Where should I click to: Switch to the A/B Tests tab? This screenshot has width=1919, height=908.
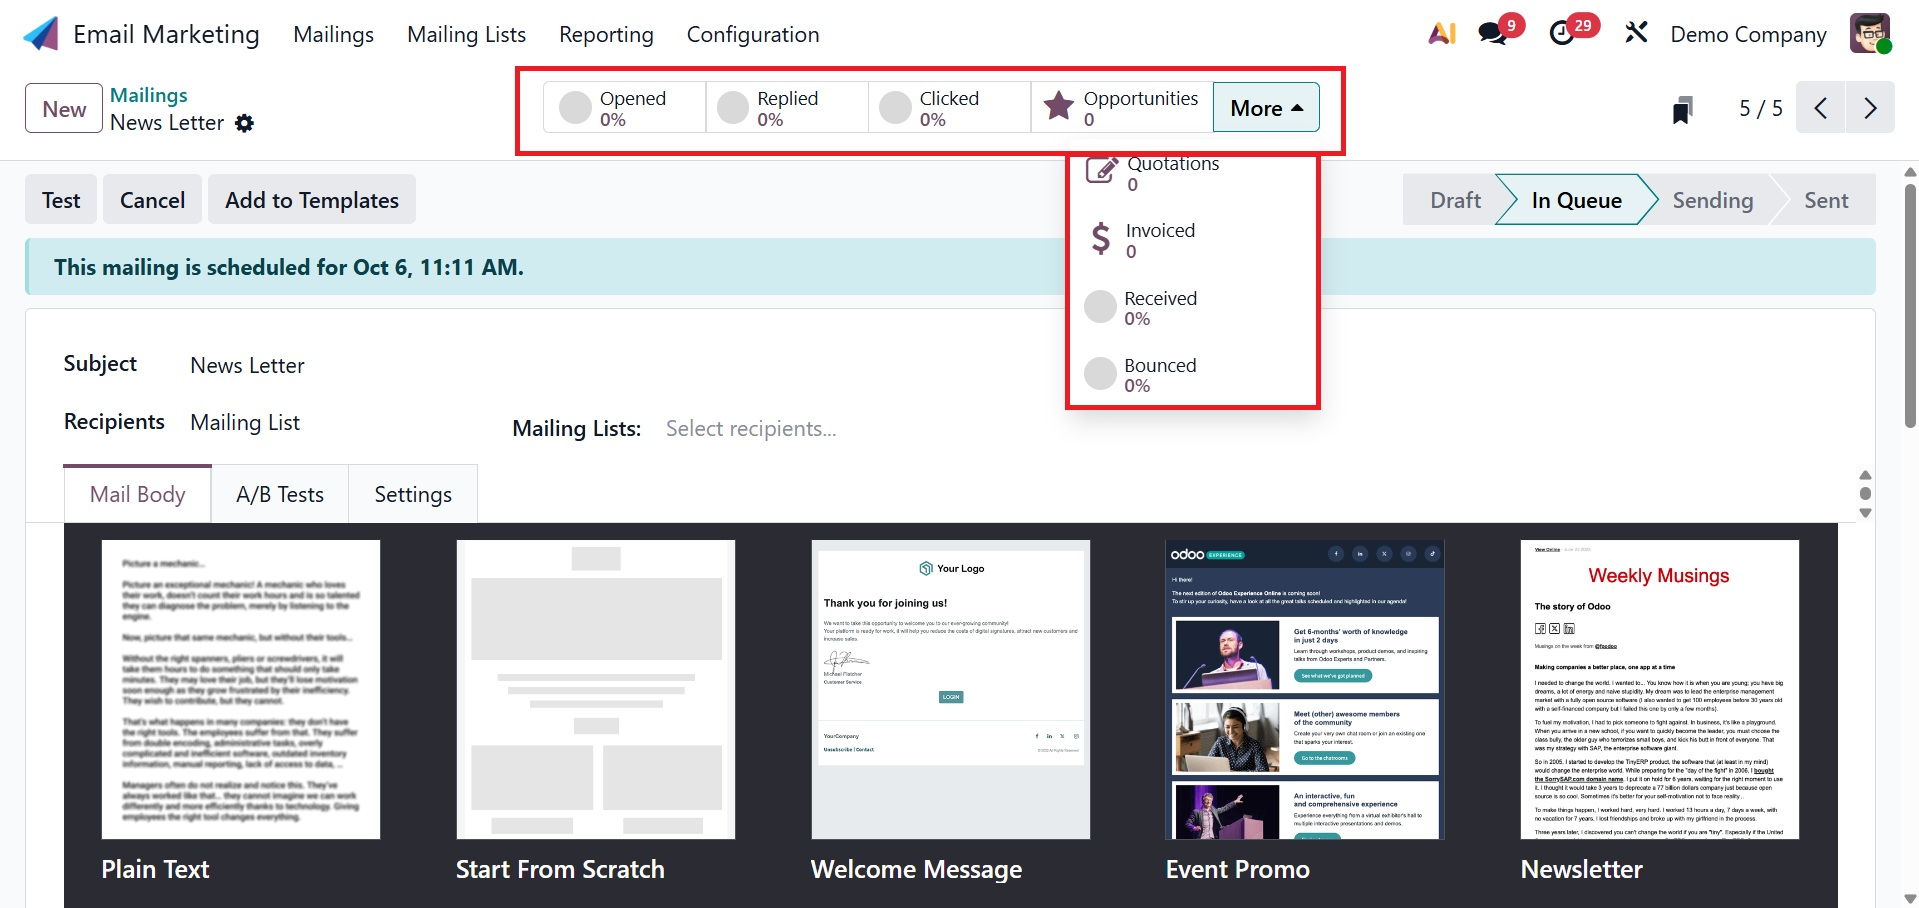click(280, 494)
